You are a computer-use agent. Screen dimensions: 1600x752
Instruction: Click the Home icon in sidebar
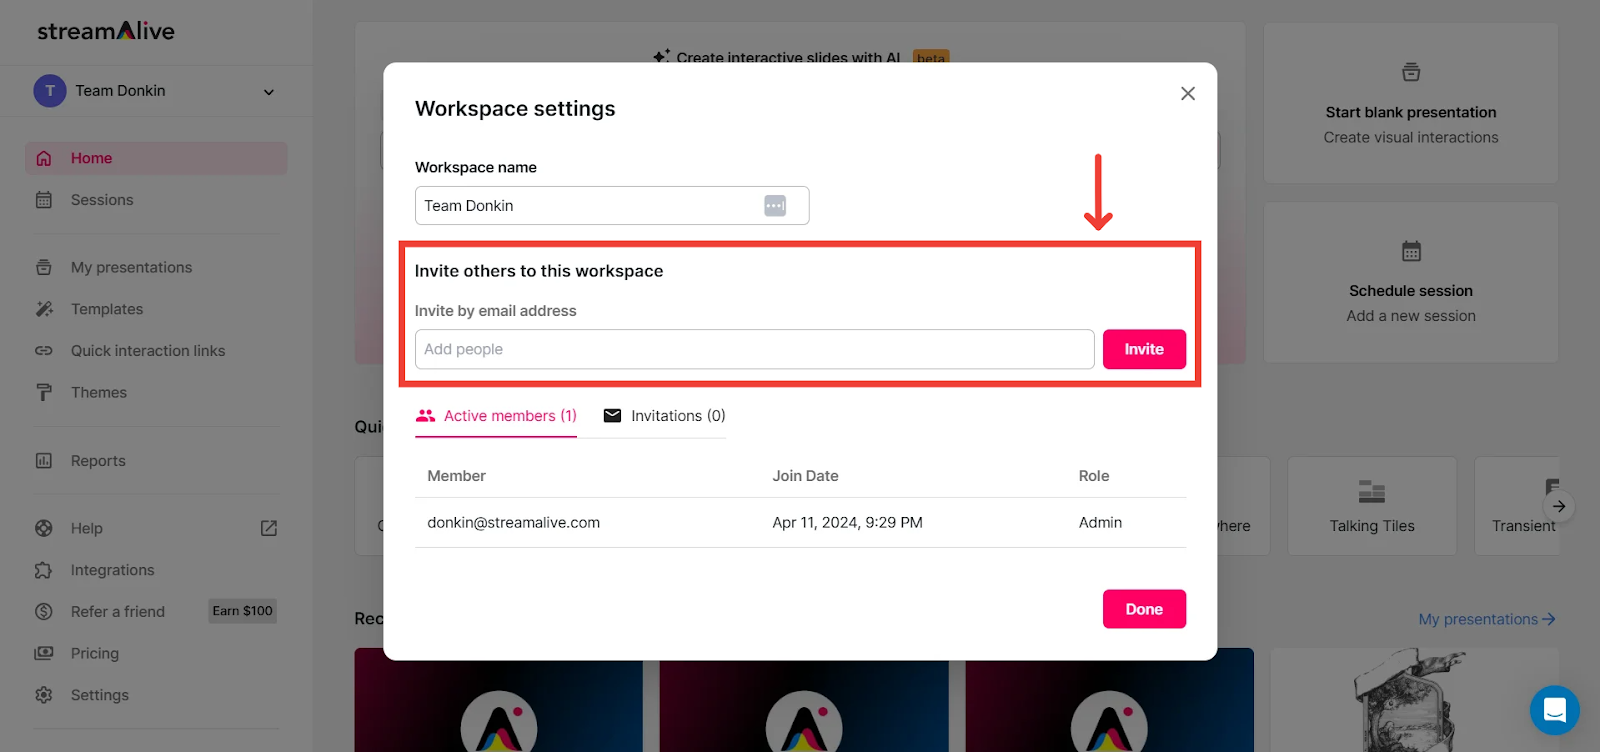point(44,158)
